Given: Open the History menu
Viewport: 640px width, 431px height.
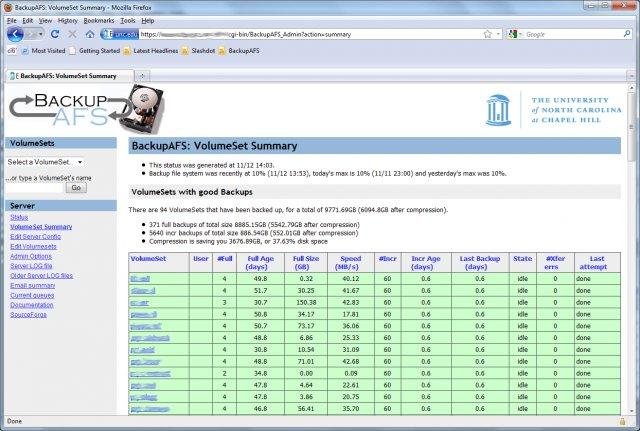Looking at the screenshot, I should click(68, 20).
